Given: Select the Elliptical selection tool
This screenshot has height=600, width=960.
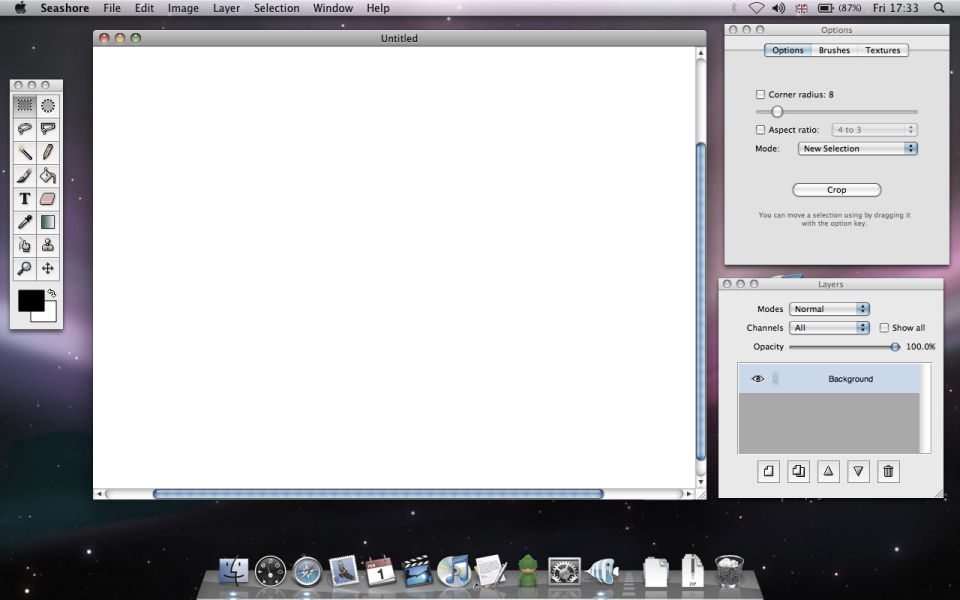Looking at the screenshot, I should [x=48, y=105].
